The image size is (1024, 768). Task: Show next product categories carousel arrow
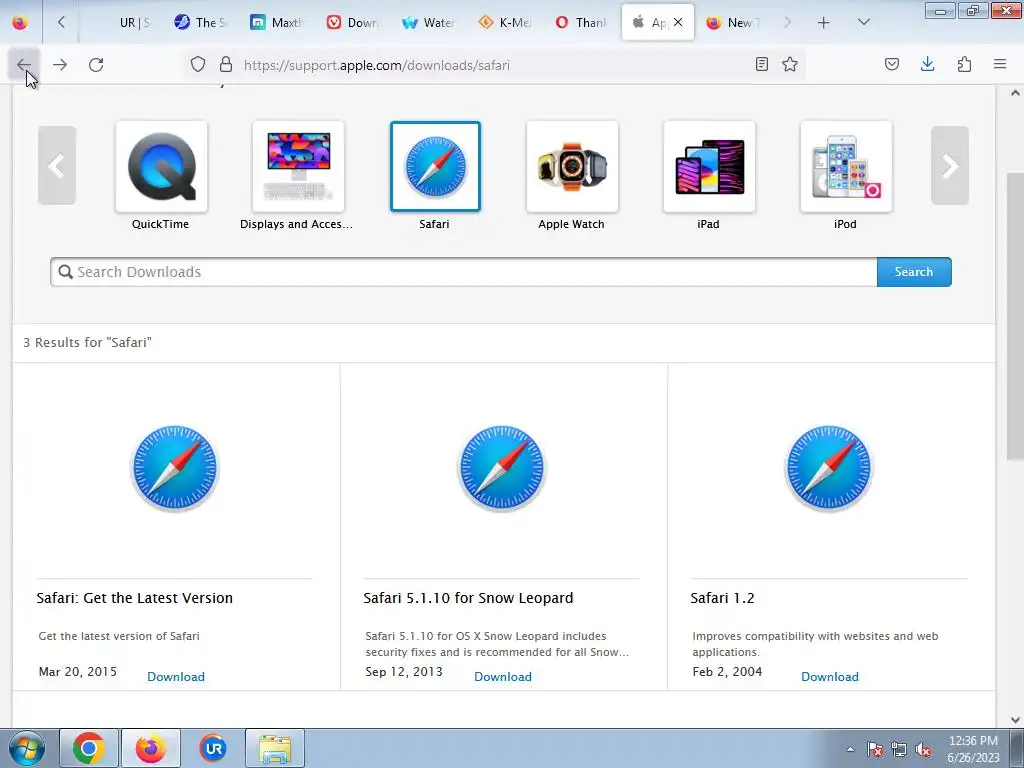point(950,165)
